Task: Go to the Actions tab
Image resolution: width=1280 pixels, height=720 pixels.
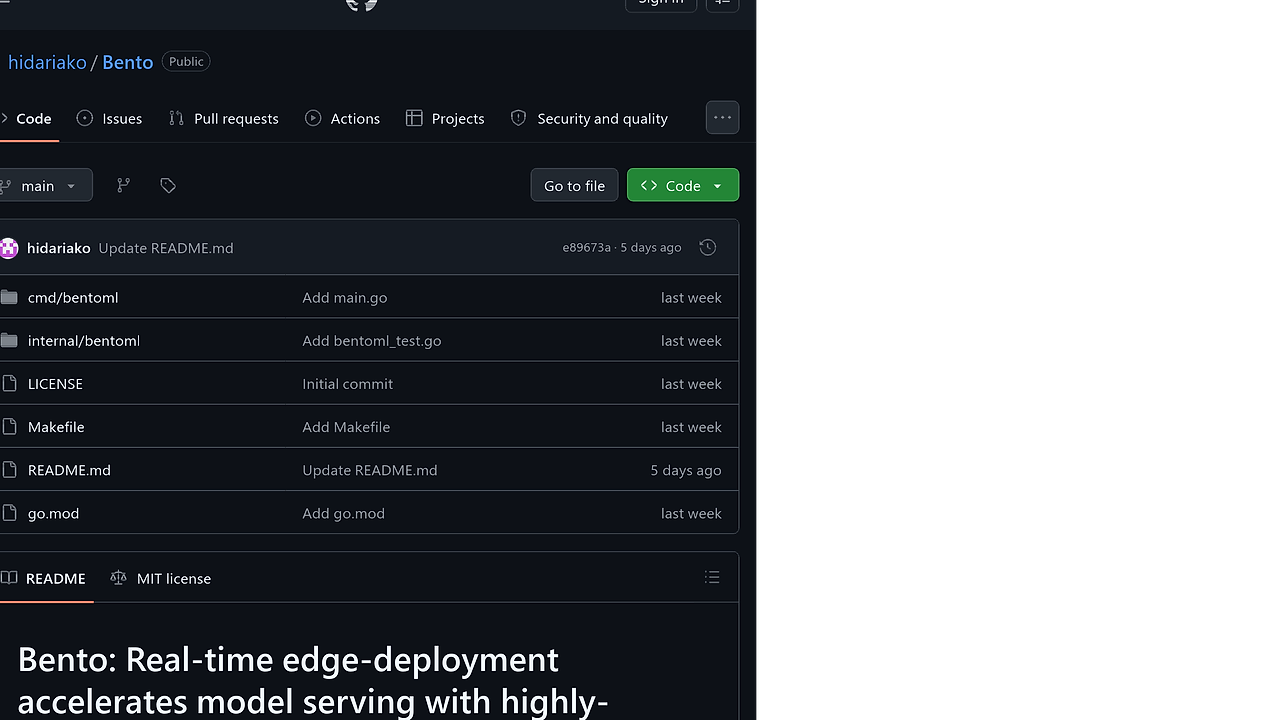Action: click(x=342, y=118)
